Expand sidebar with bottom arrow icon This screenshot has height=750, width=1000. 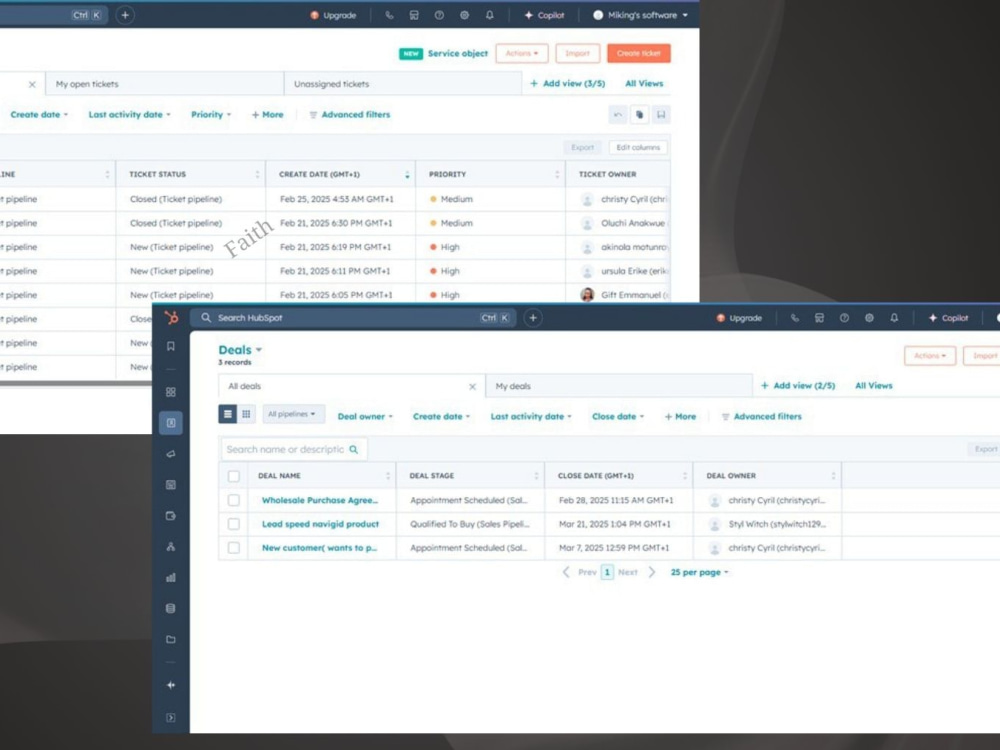point(171,718)
